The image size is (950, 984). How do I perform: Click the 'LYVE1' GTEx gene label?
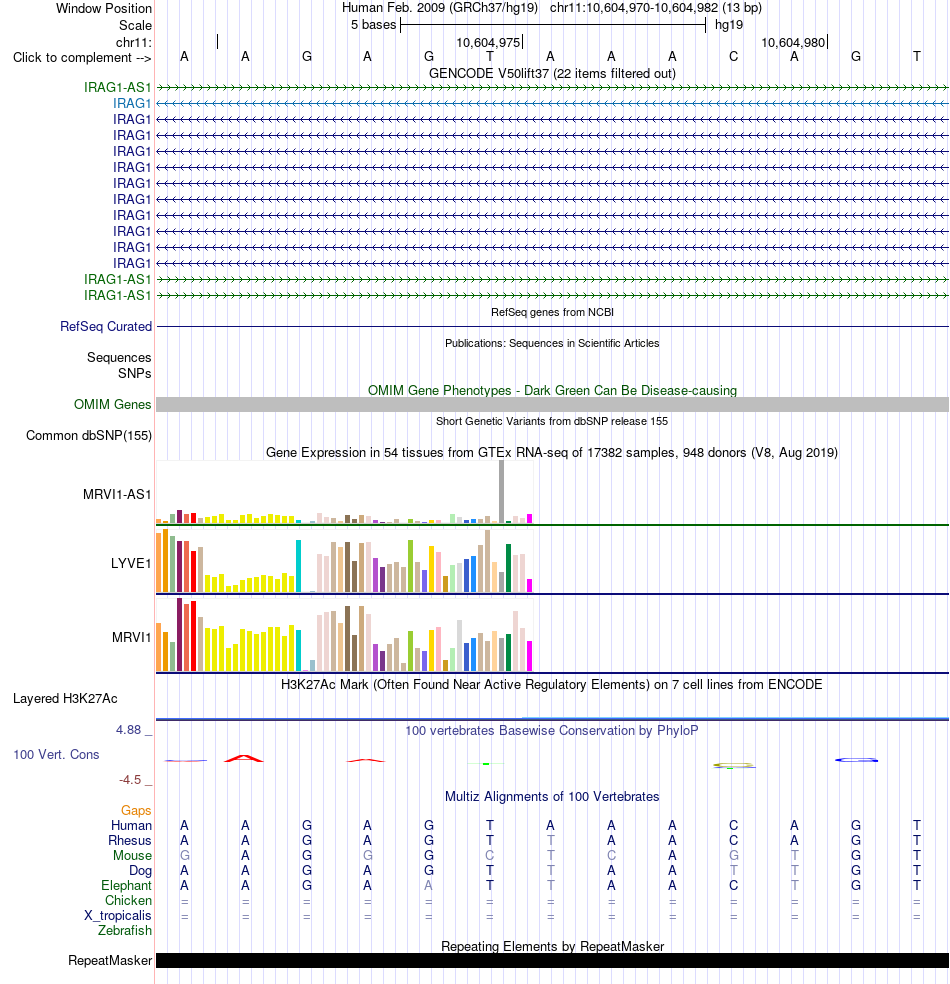[131, 564]
